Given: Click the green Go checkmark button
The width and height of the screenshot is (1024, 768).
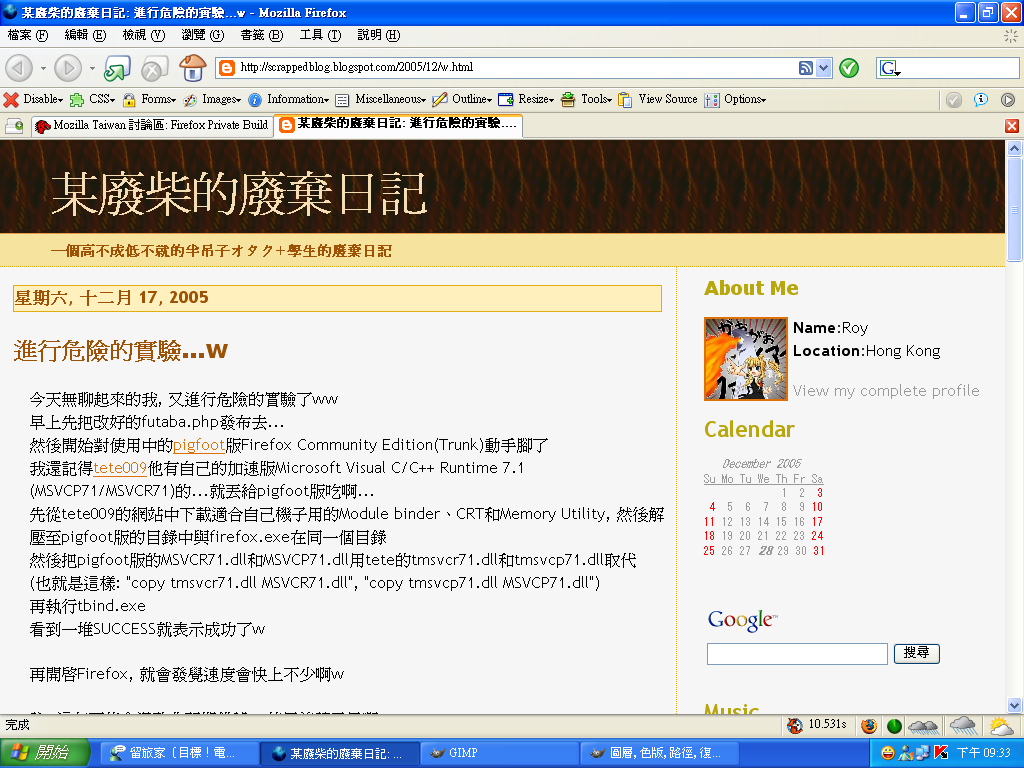Looking at the screenshot, I should 849,68.
